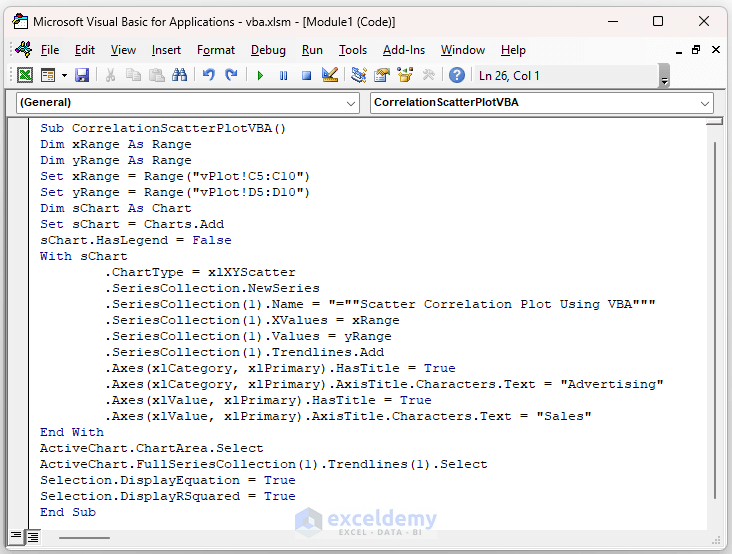Click the split bar above vertical scrollbar

714,121
